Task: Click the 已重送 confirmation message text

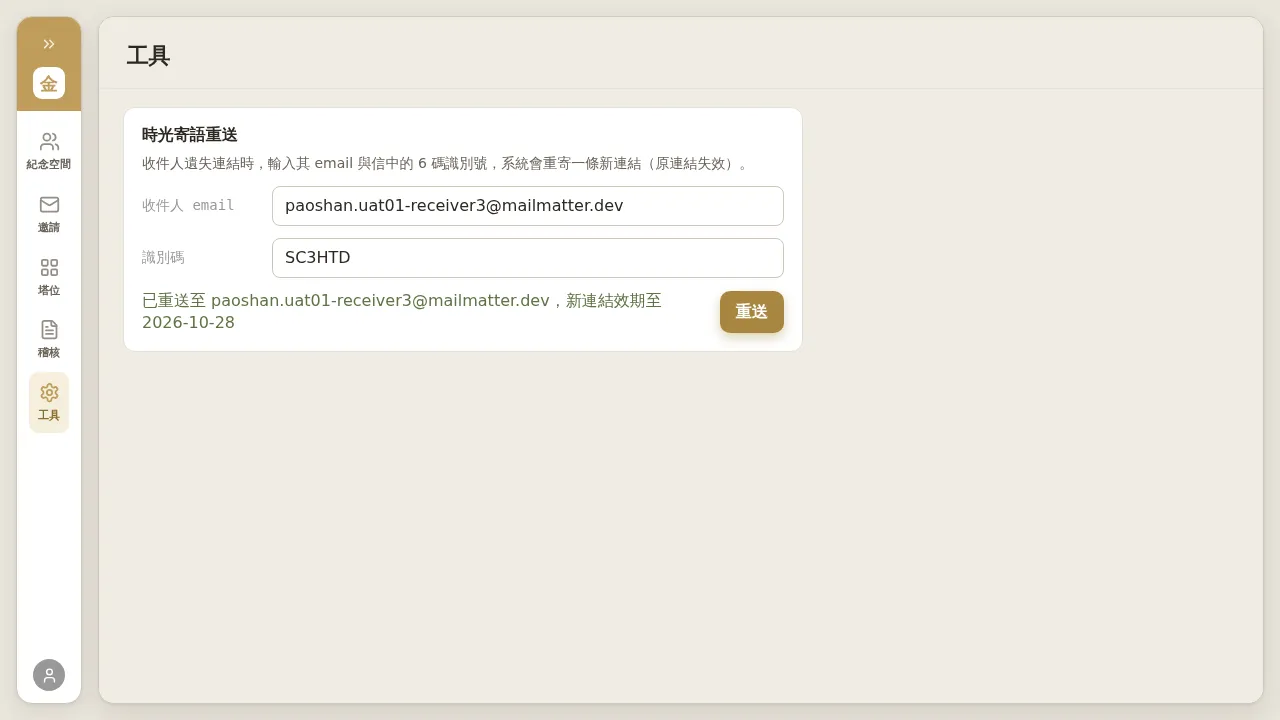Action: tap(402, 311)
